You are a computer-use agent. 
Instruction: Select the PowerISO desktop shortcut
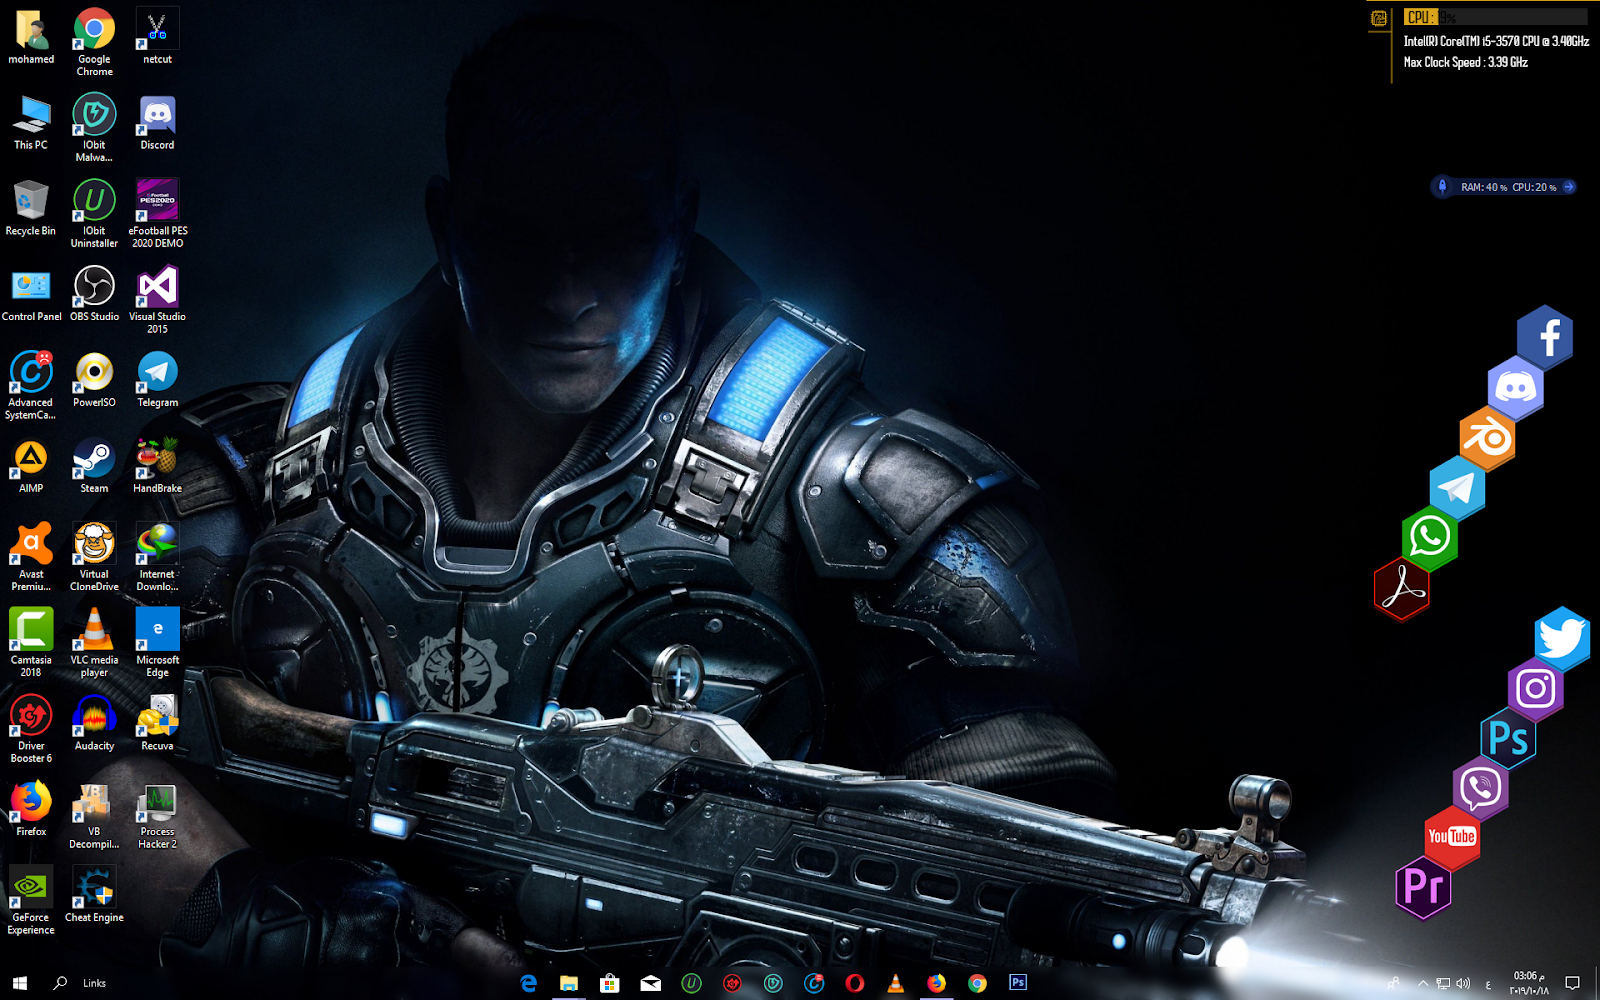pos(94,381)
